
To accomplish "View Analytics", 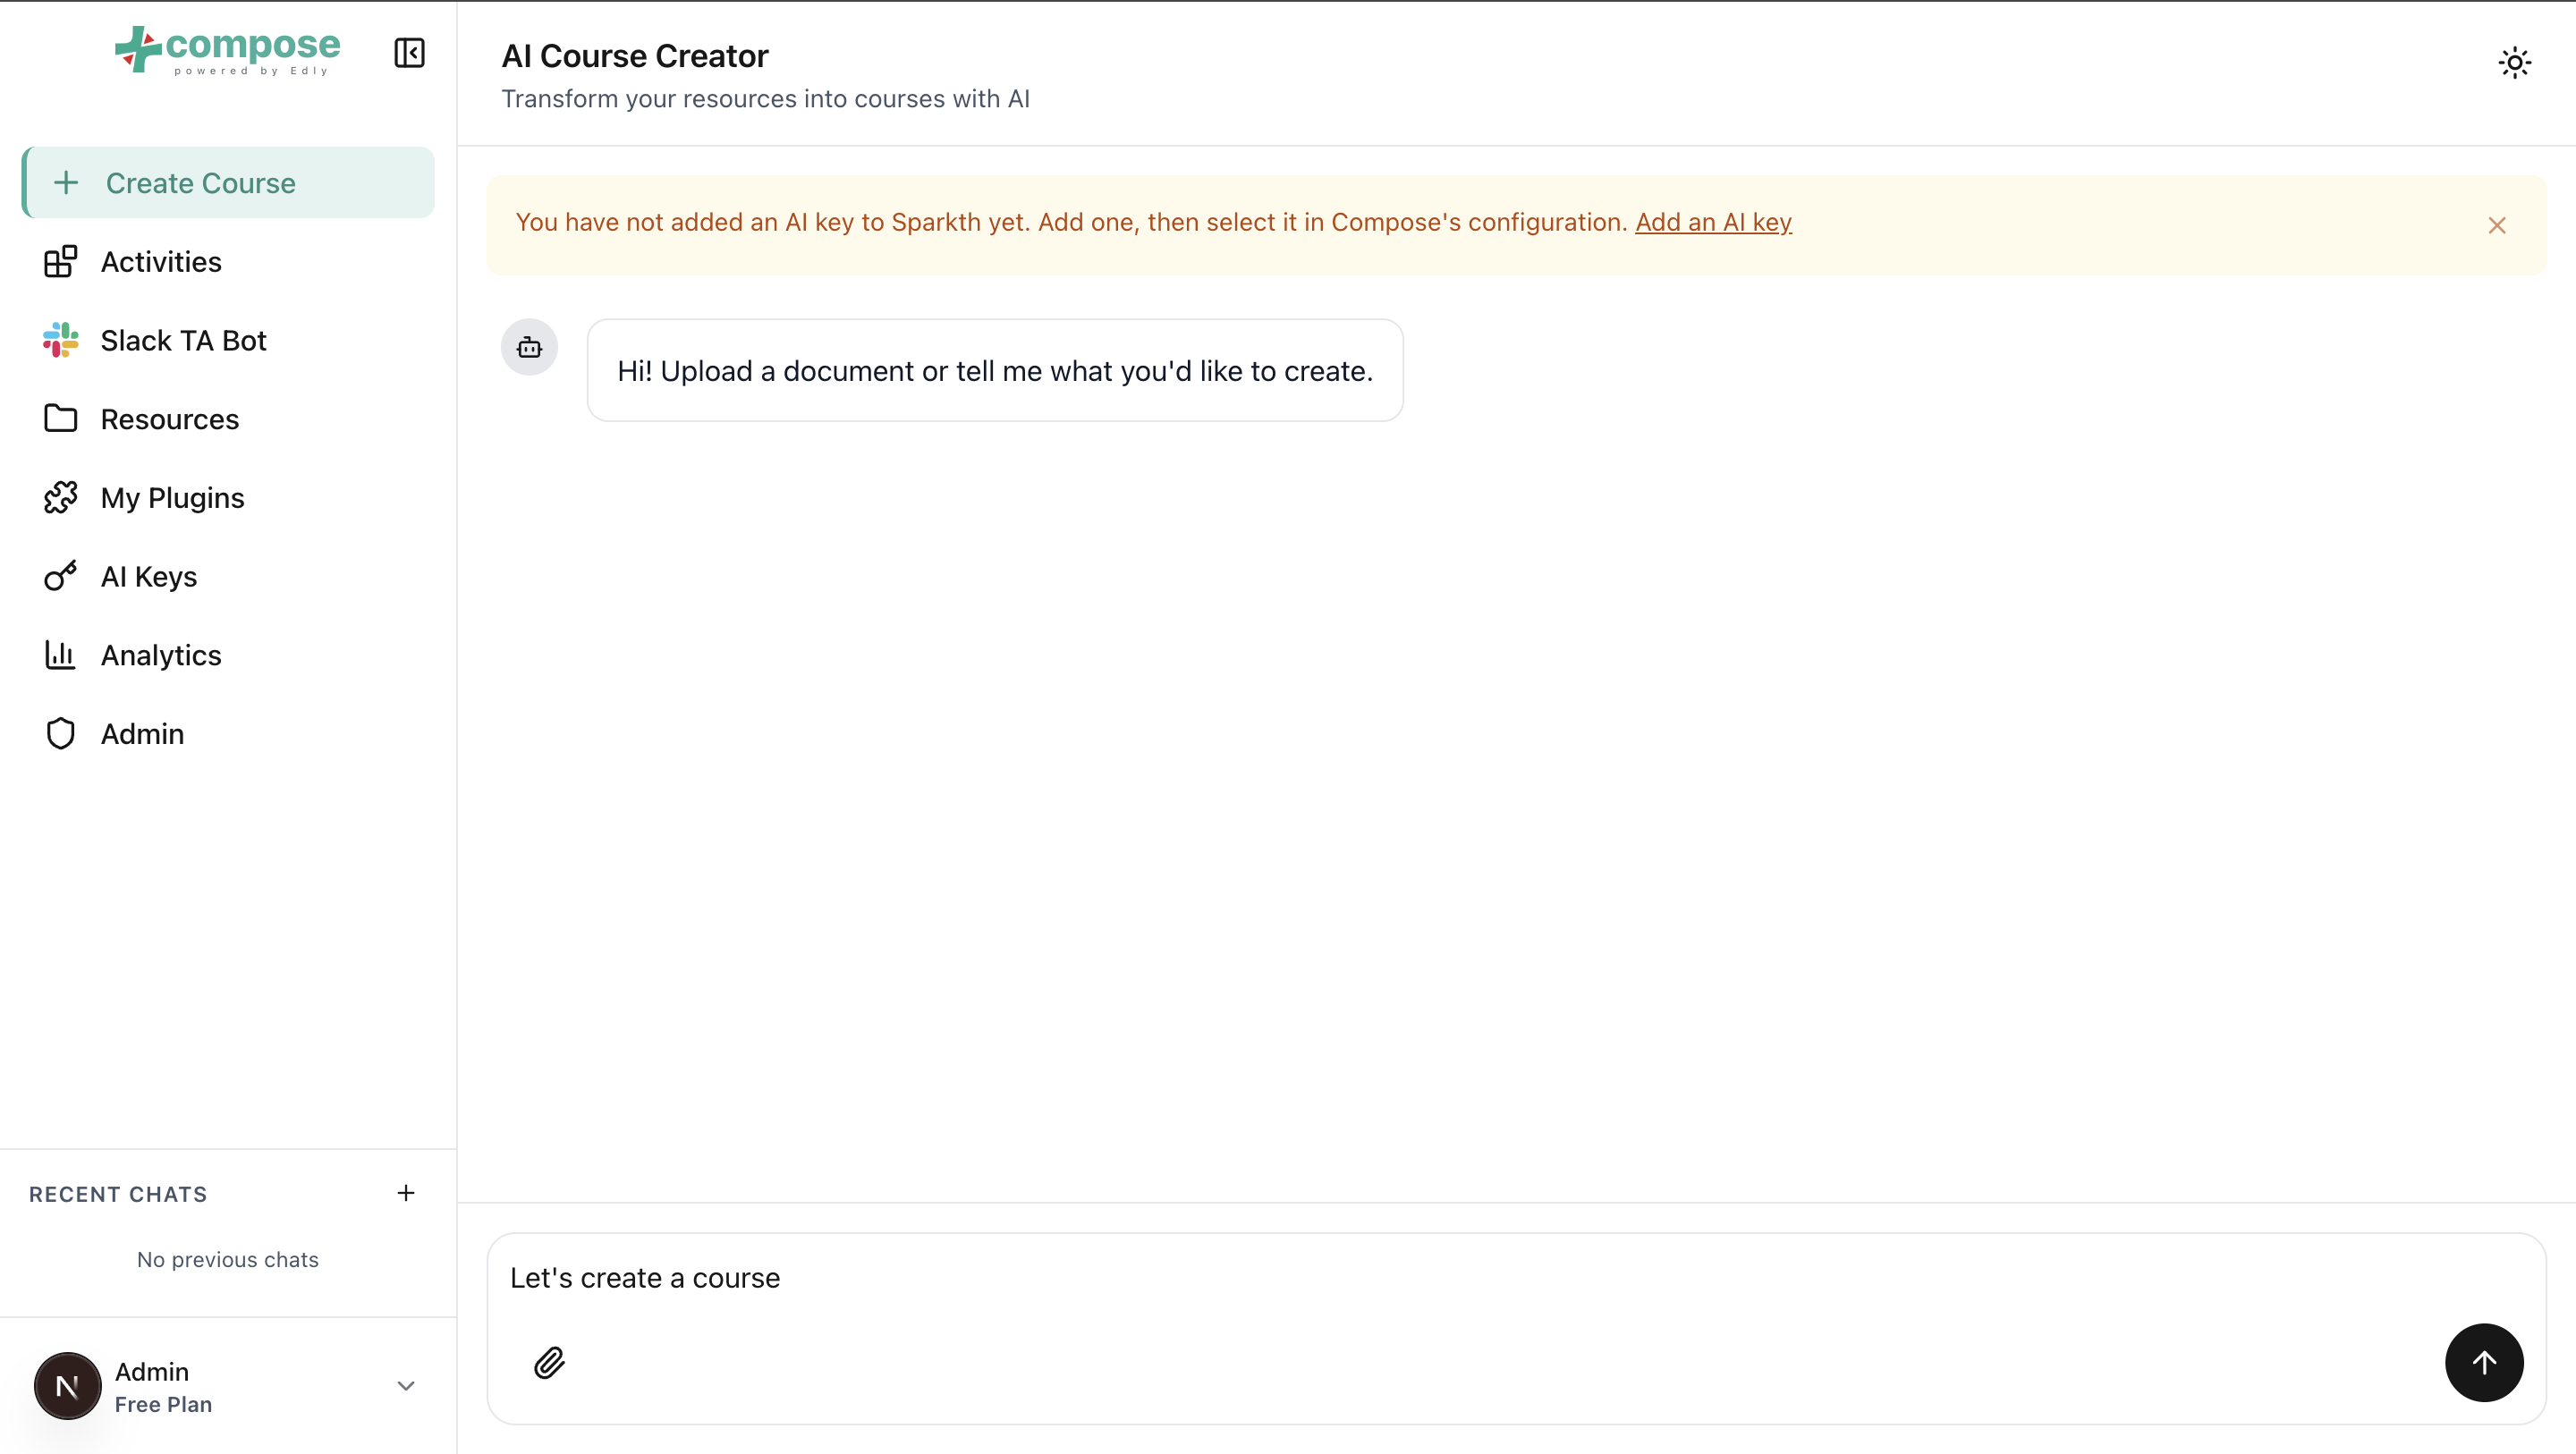I will point(228,655).
